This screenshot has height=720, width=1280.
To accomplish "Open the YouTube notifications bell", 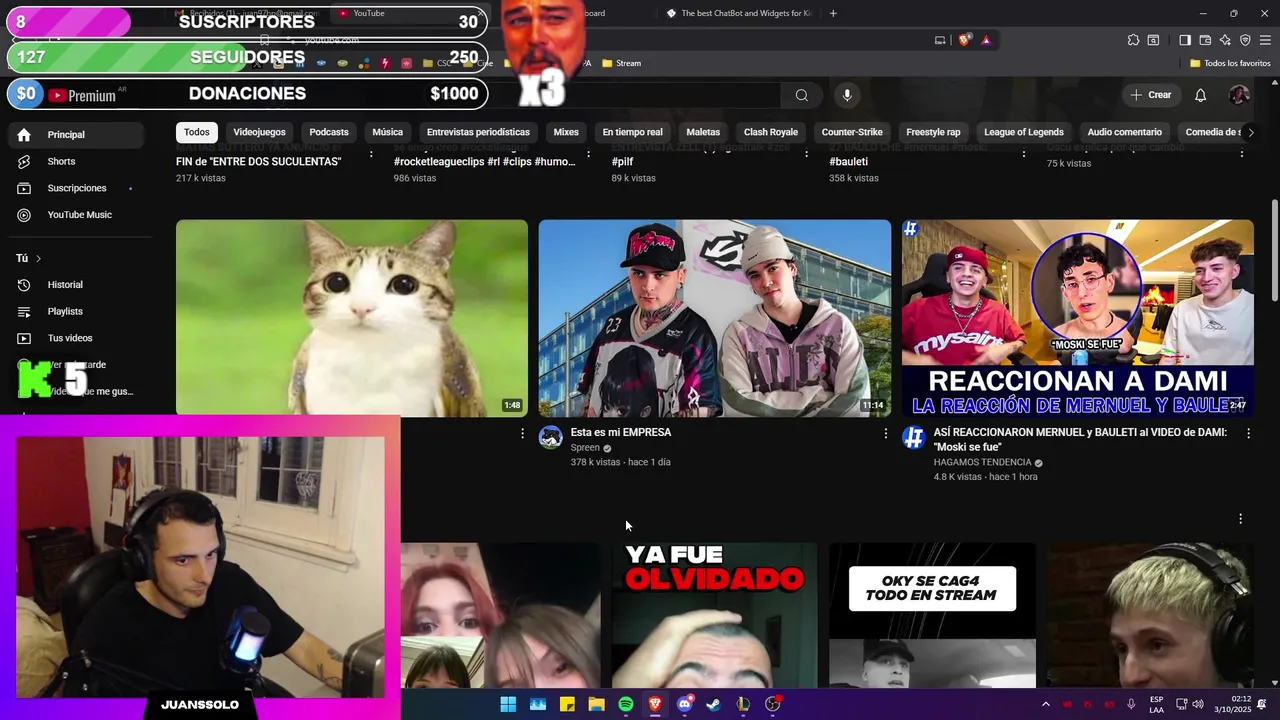I will 1201,95.
